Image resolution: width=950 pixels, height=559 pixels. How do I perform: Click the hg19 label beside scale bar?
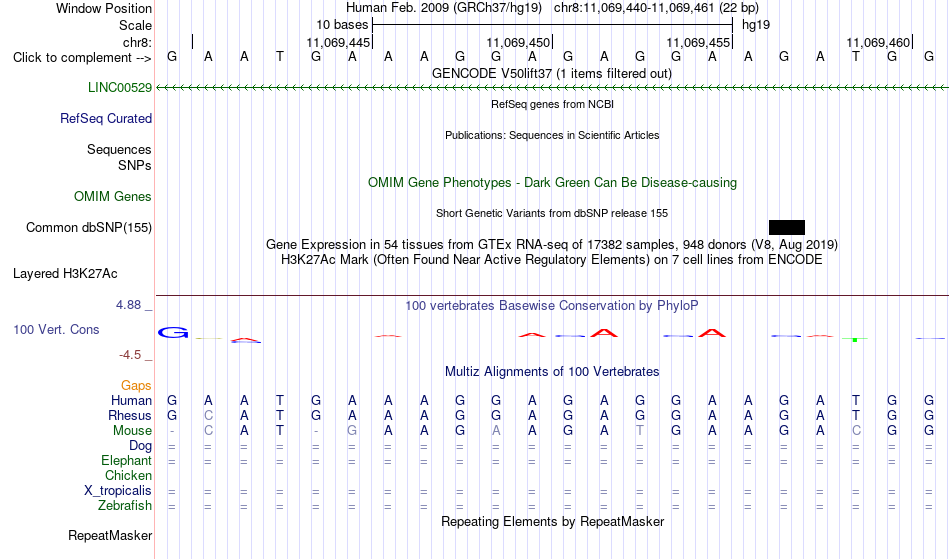[x=756, y=25]
